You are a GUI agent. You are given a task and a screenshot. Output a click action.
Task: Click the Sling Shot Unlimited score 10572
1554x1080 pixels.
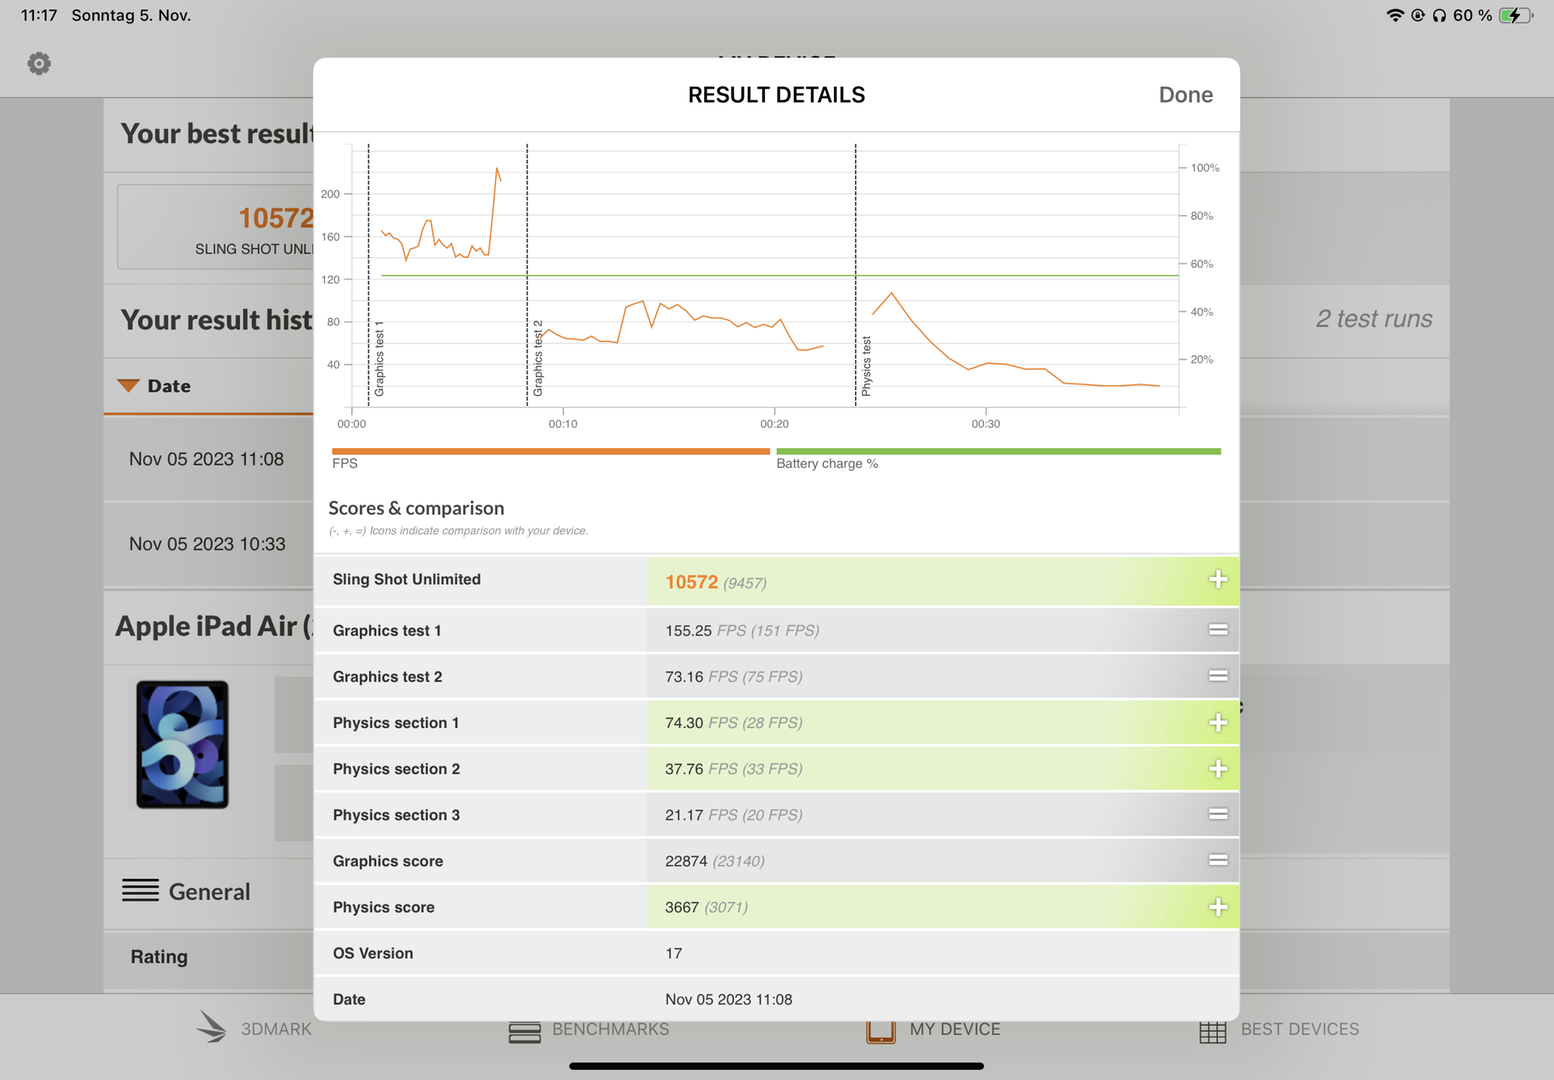point(691,582)
